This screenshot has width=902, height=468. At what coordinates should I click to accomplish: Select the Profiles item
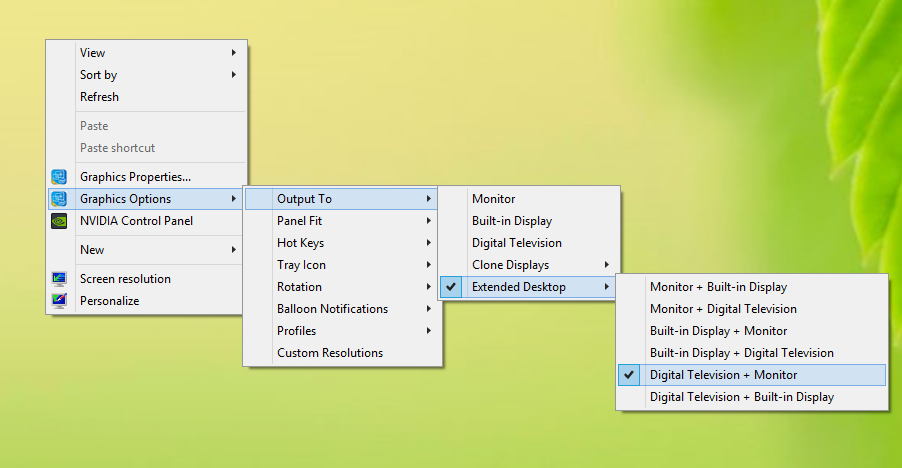(342, 331)
